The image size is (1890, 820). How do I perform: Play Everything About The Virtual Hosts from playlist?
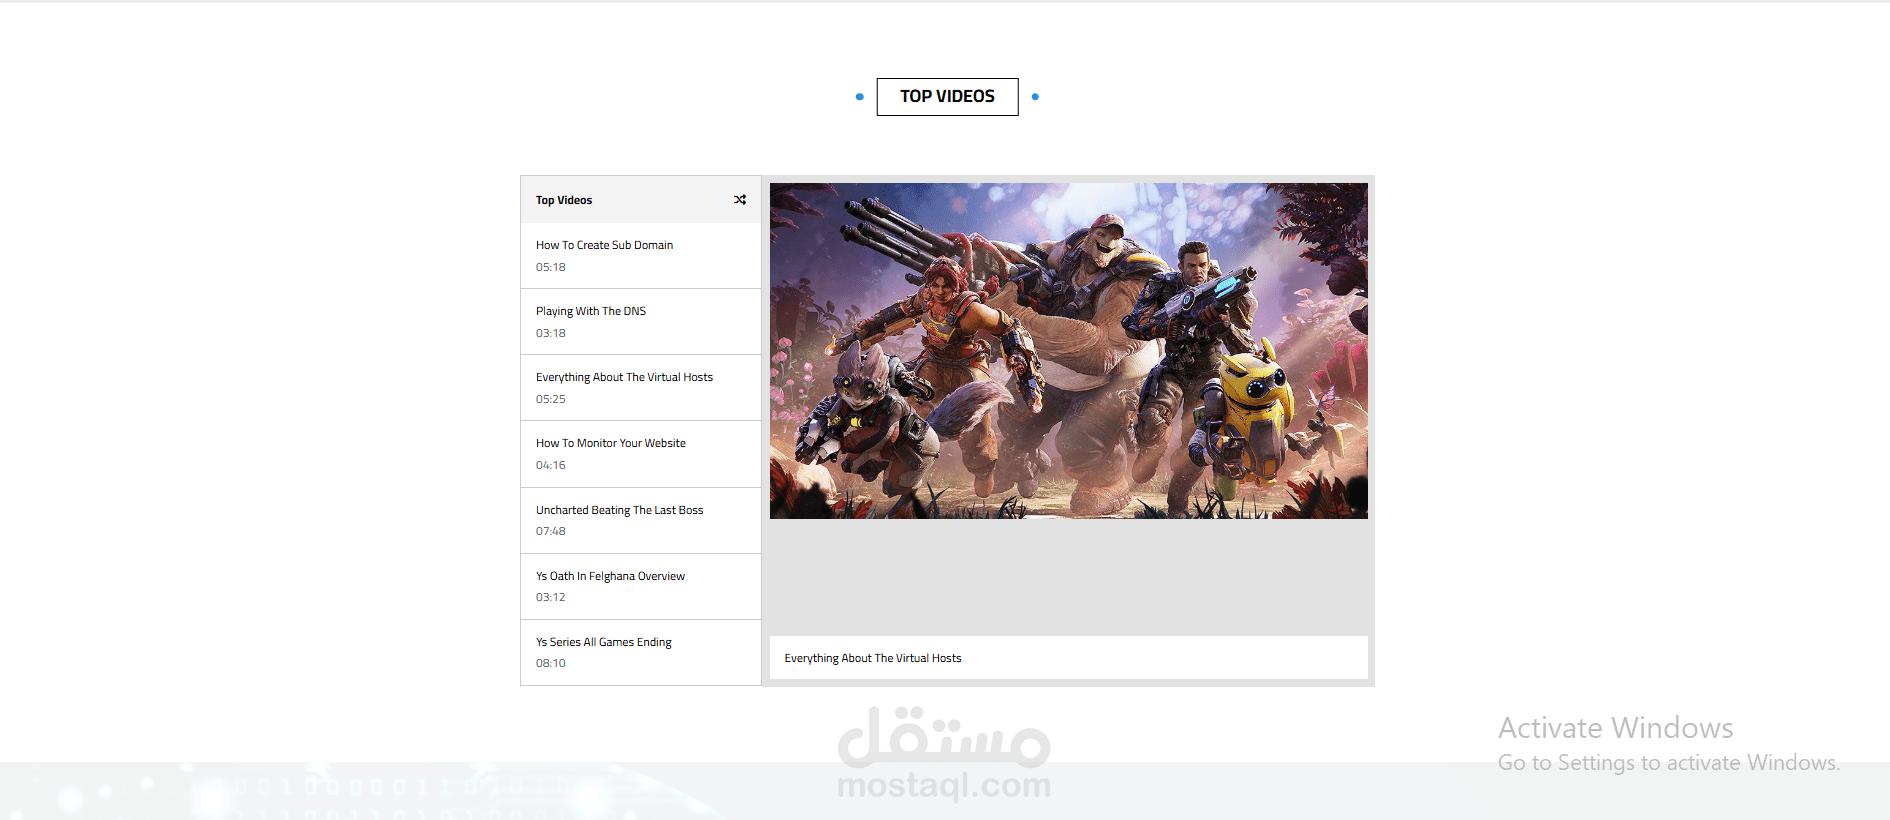pos(641,388)
